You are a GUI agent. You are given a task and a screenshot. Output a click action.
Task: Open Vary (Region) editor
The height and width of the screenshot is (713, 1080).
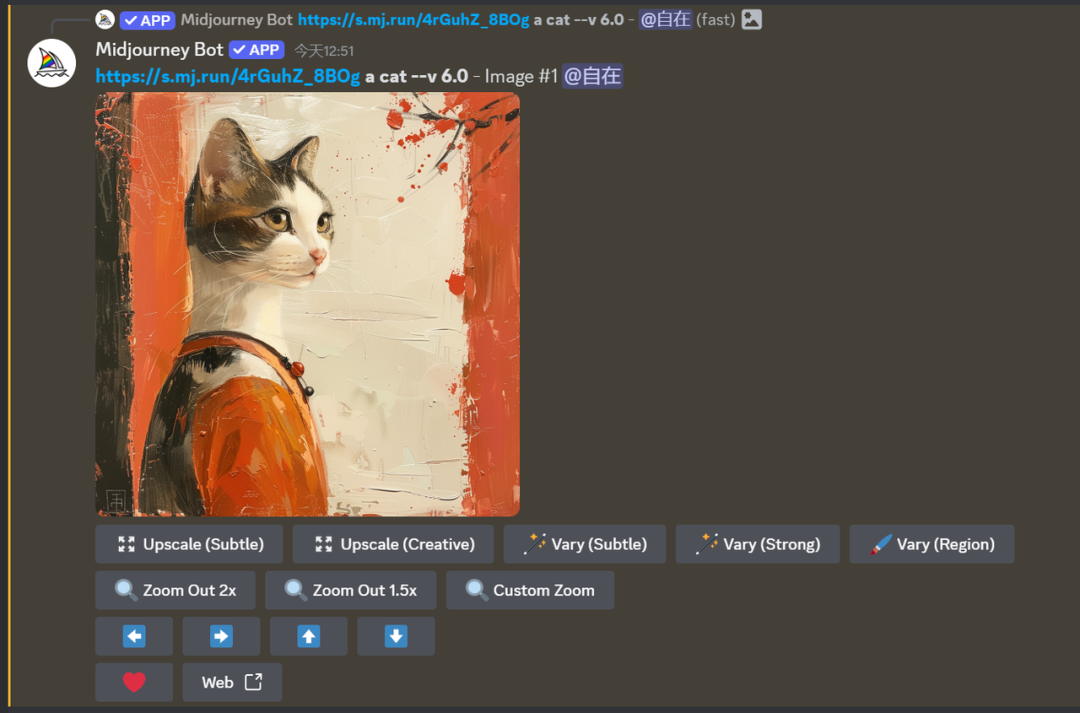click(931, 544)
